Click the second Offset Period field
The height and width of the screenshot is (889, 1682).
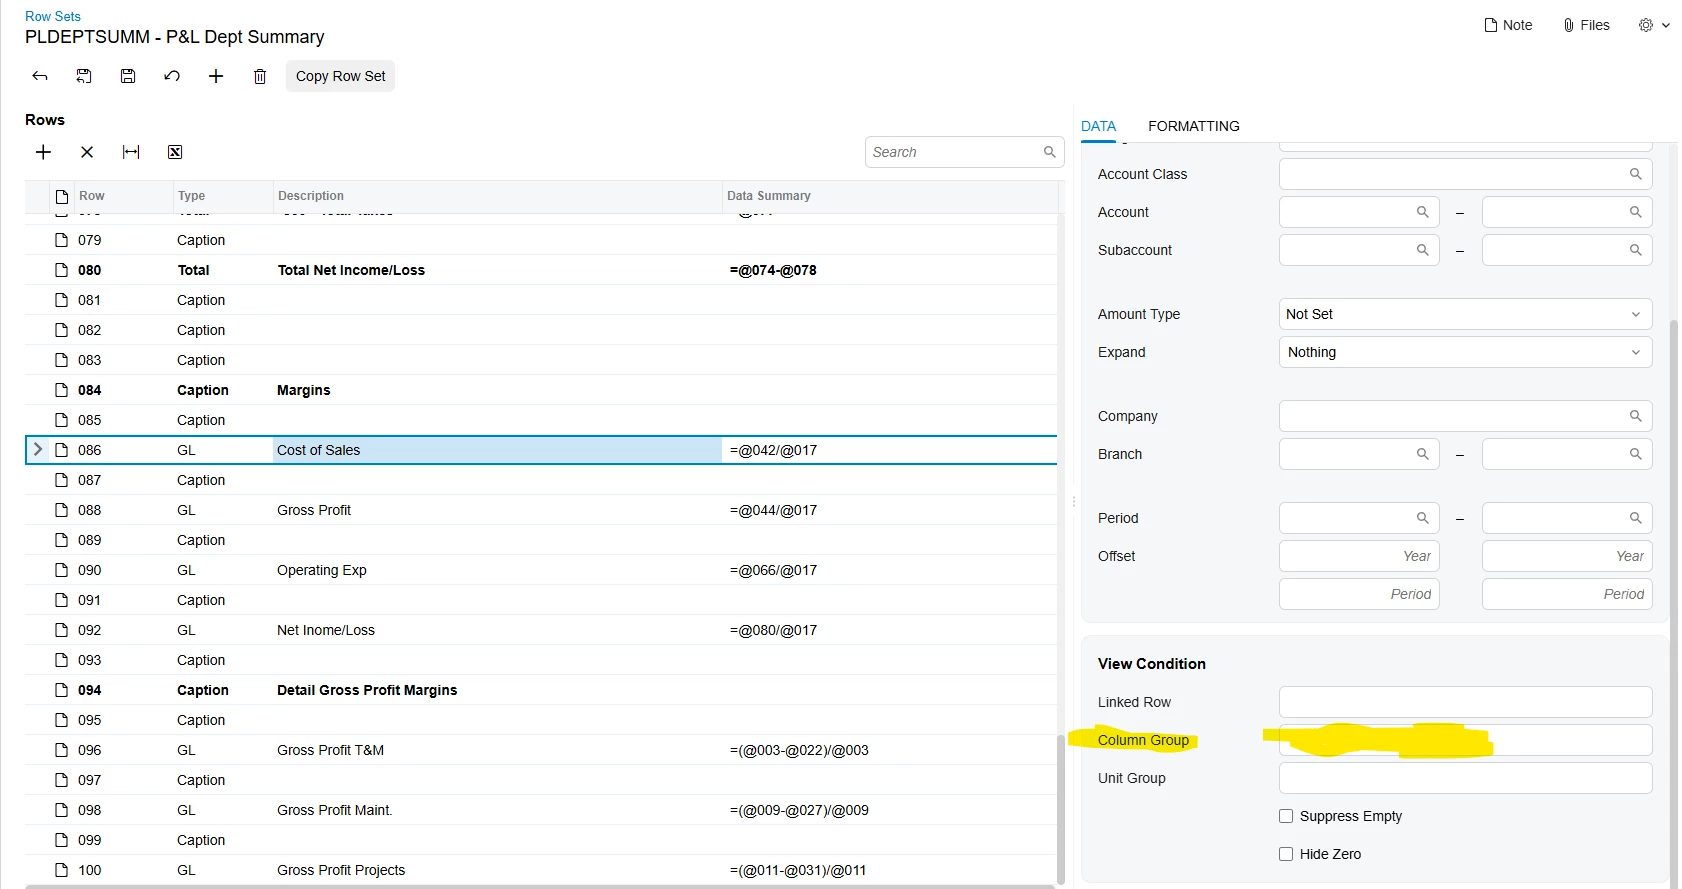point(1567,594)
